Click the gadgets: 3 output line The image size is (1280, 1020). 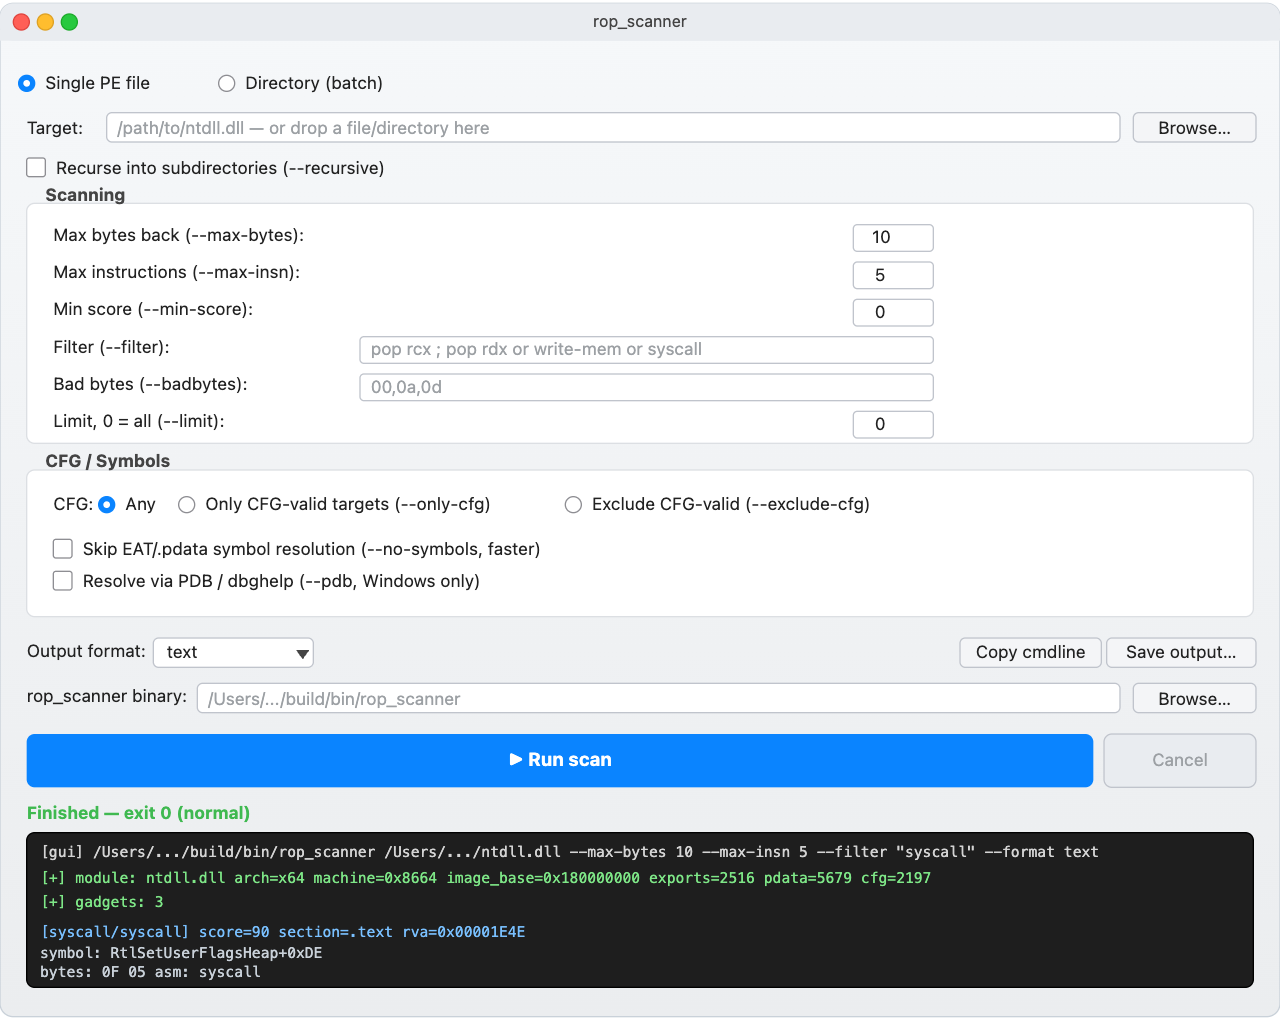[x=102, y=902]
